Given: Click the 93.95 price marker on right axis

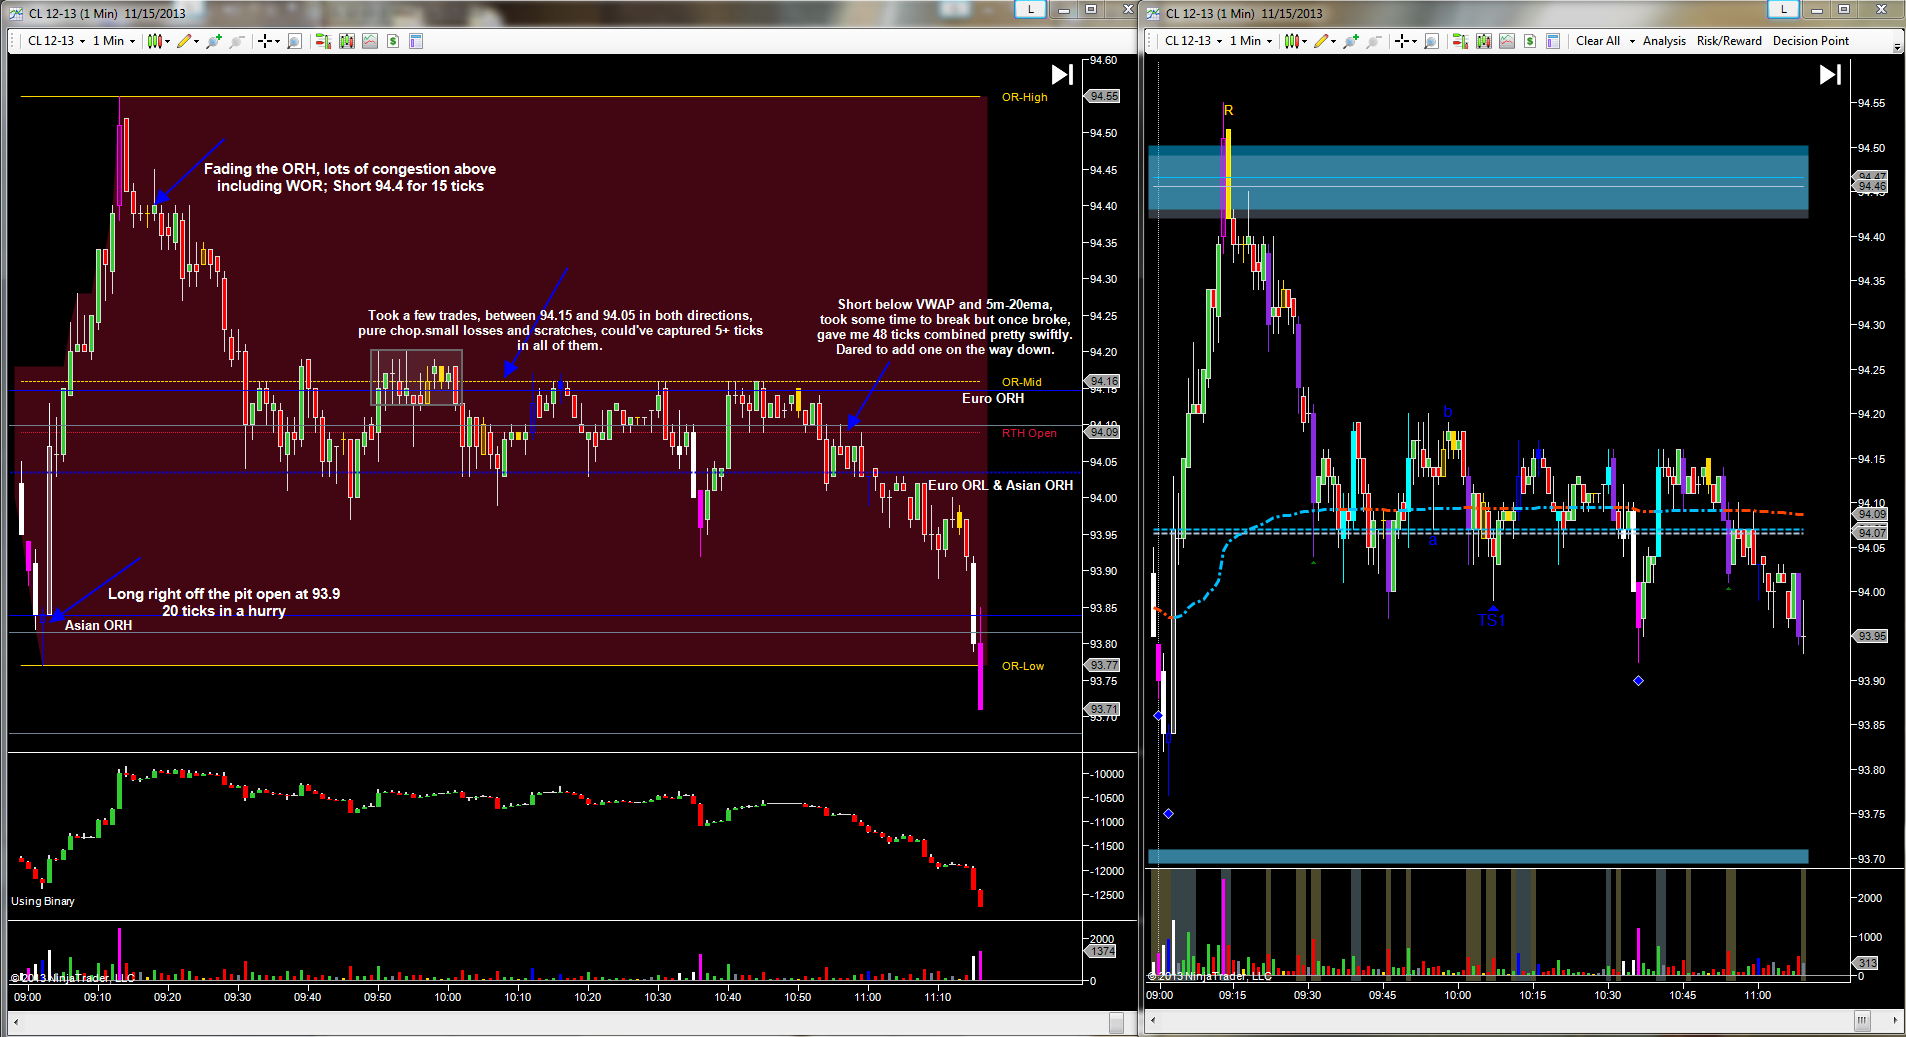Looking at the screenshot, I should coord(1872,636).
